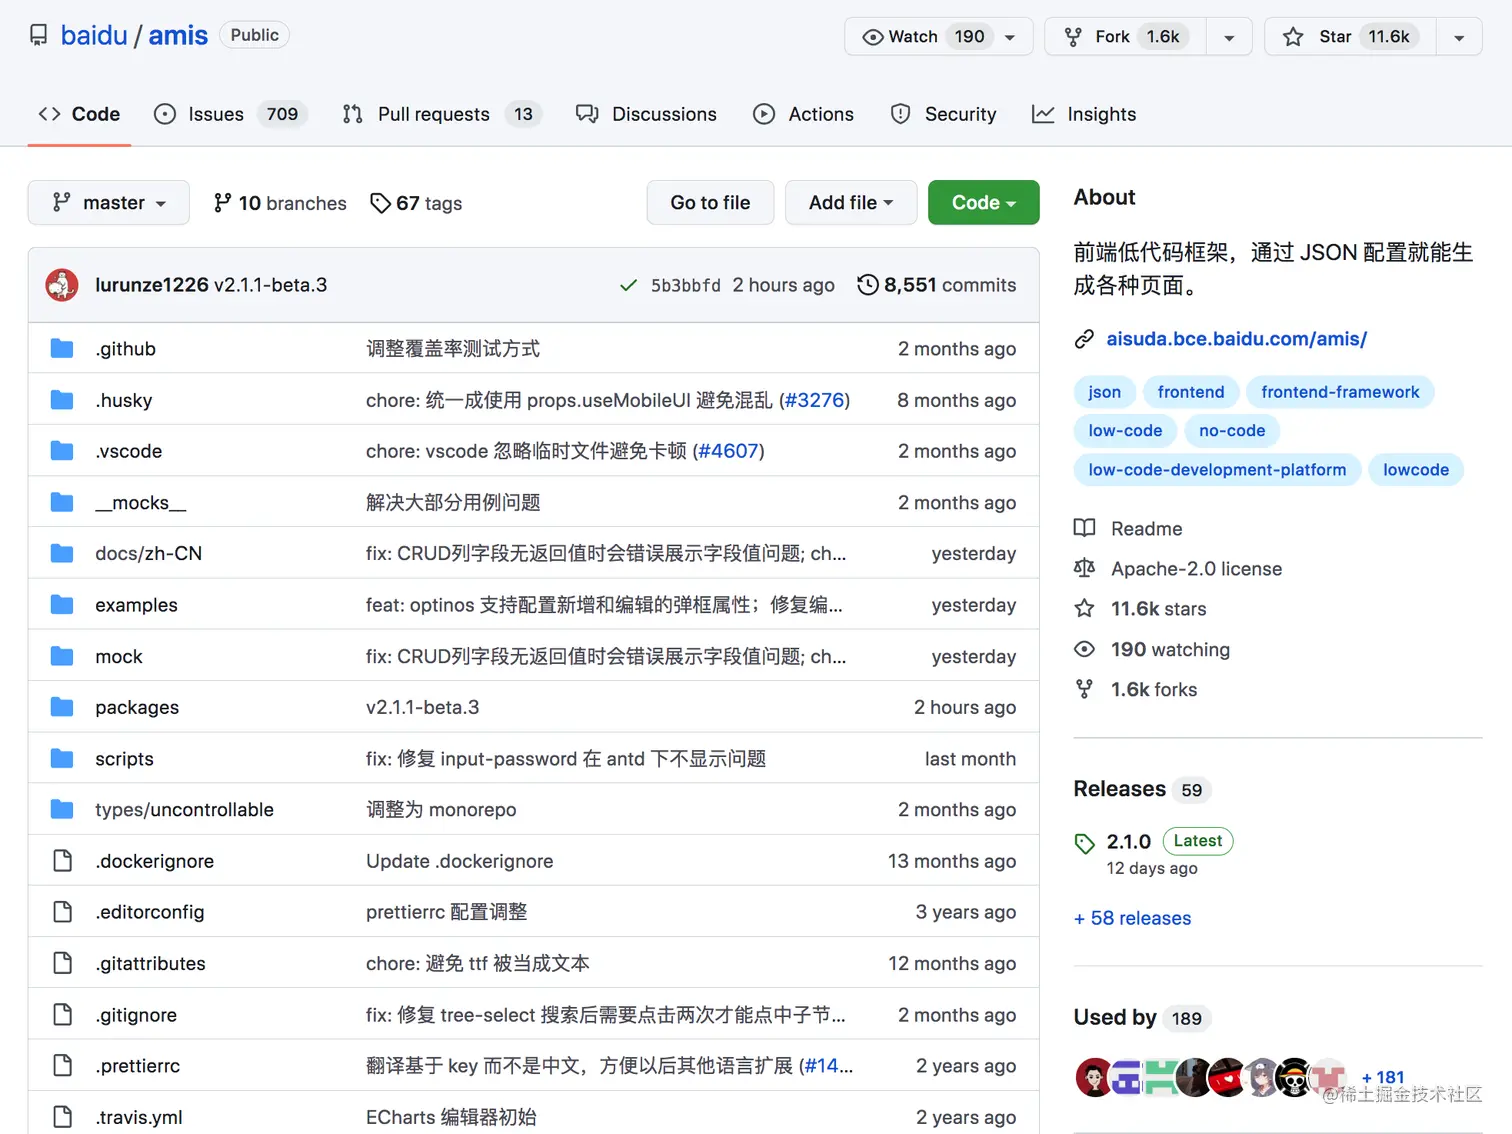Click the Readme book icon
The image size is (1512, 1134).
pos(1084,528)
